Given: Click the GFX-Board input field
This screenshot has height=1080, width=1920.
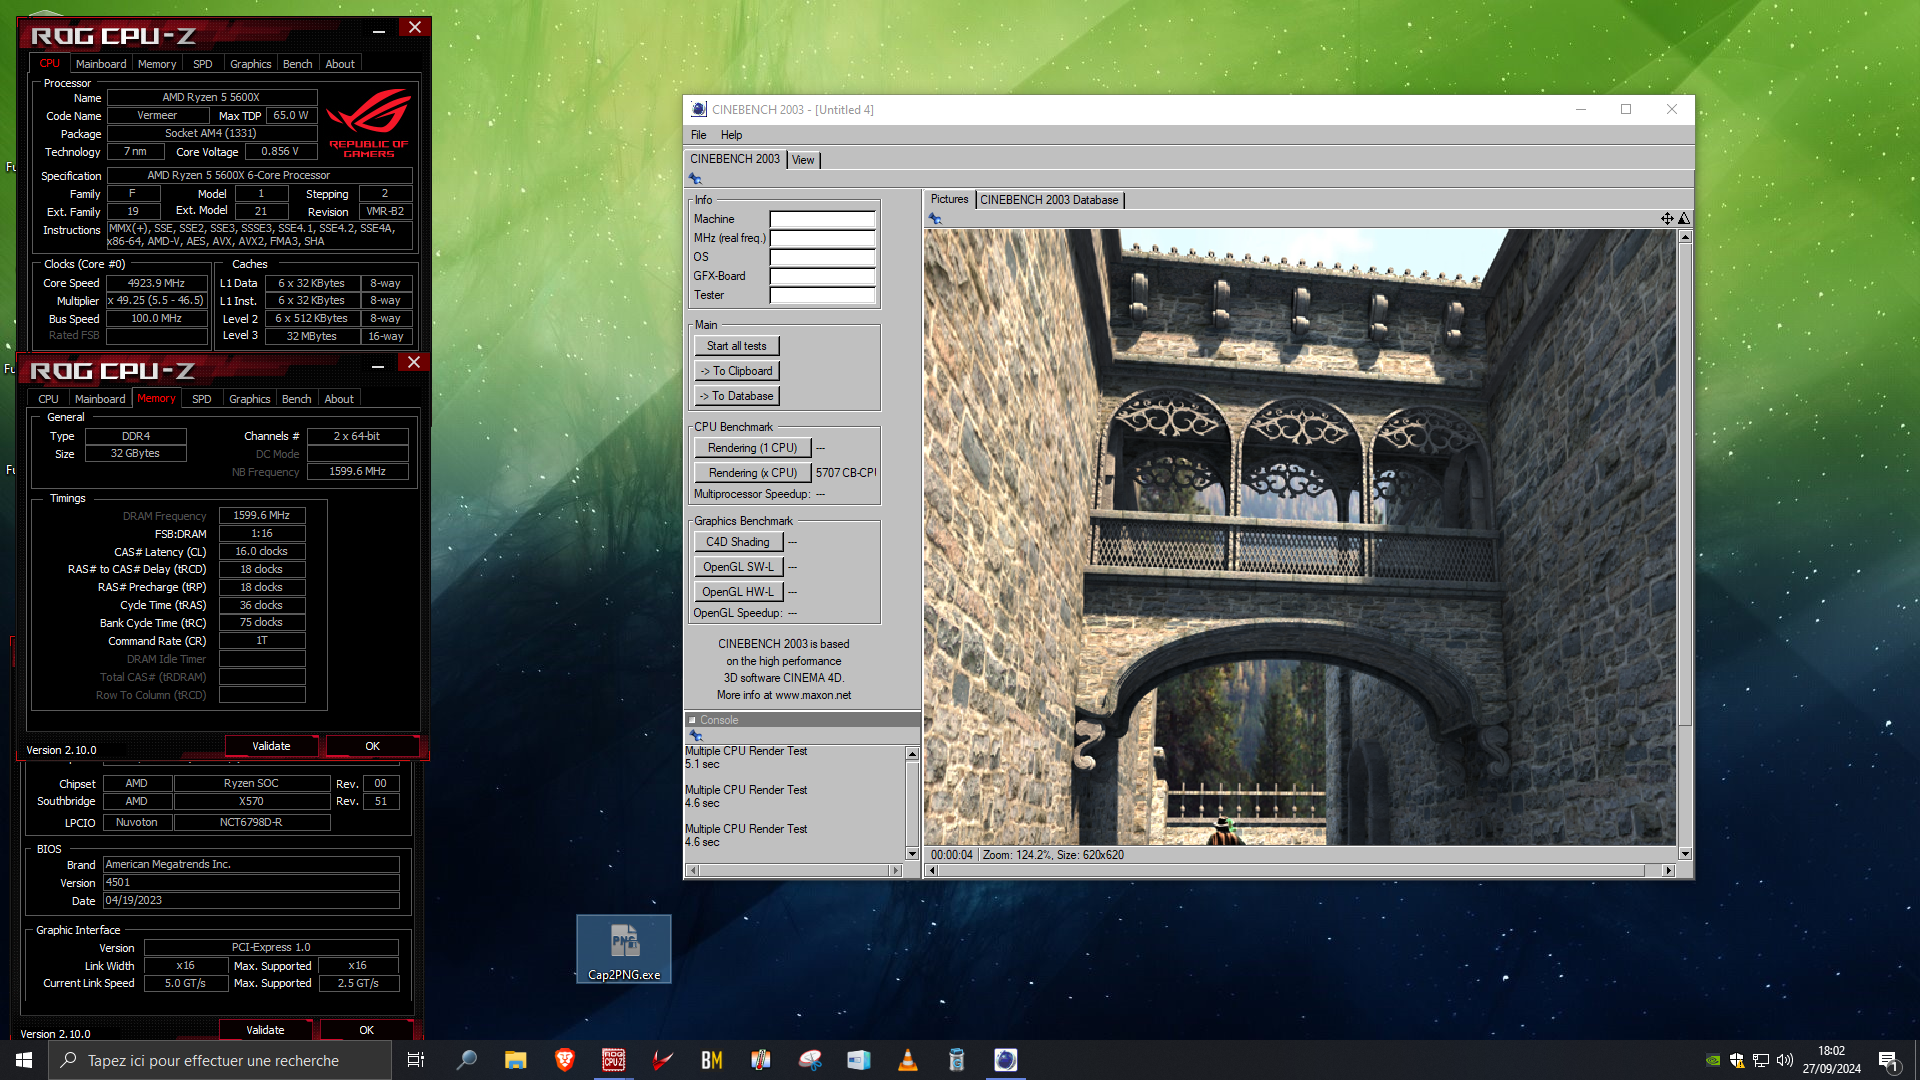Looking at the screenshot, I should tap(822, 276).
